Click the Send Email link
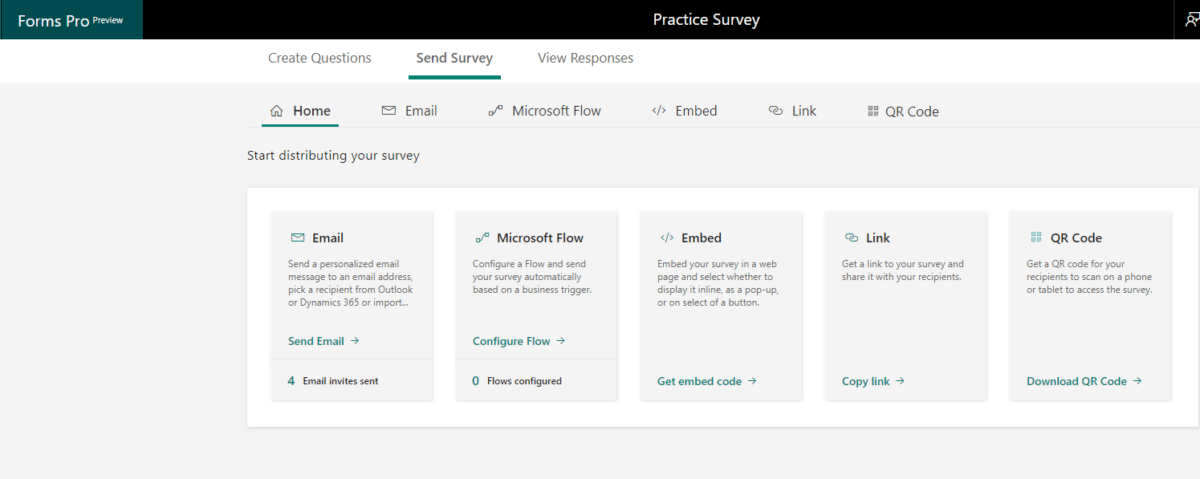This screenshot has height=479, width=1200. pos(324,341)
